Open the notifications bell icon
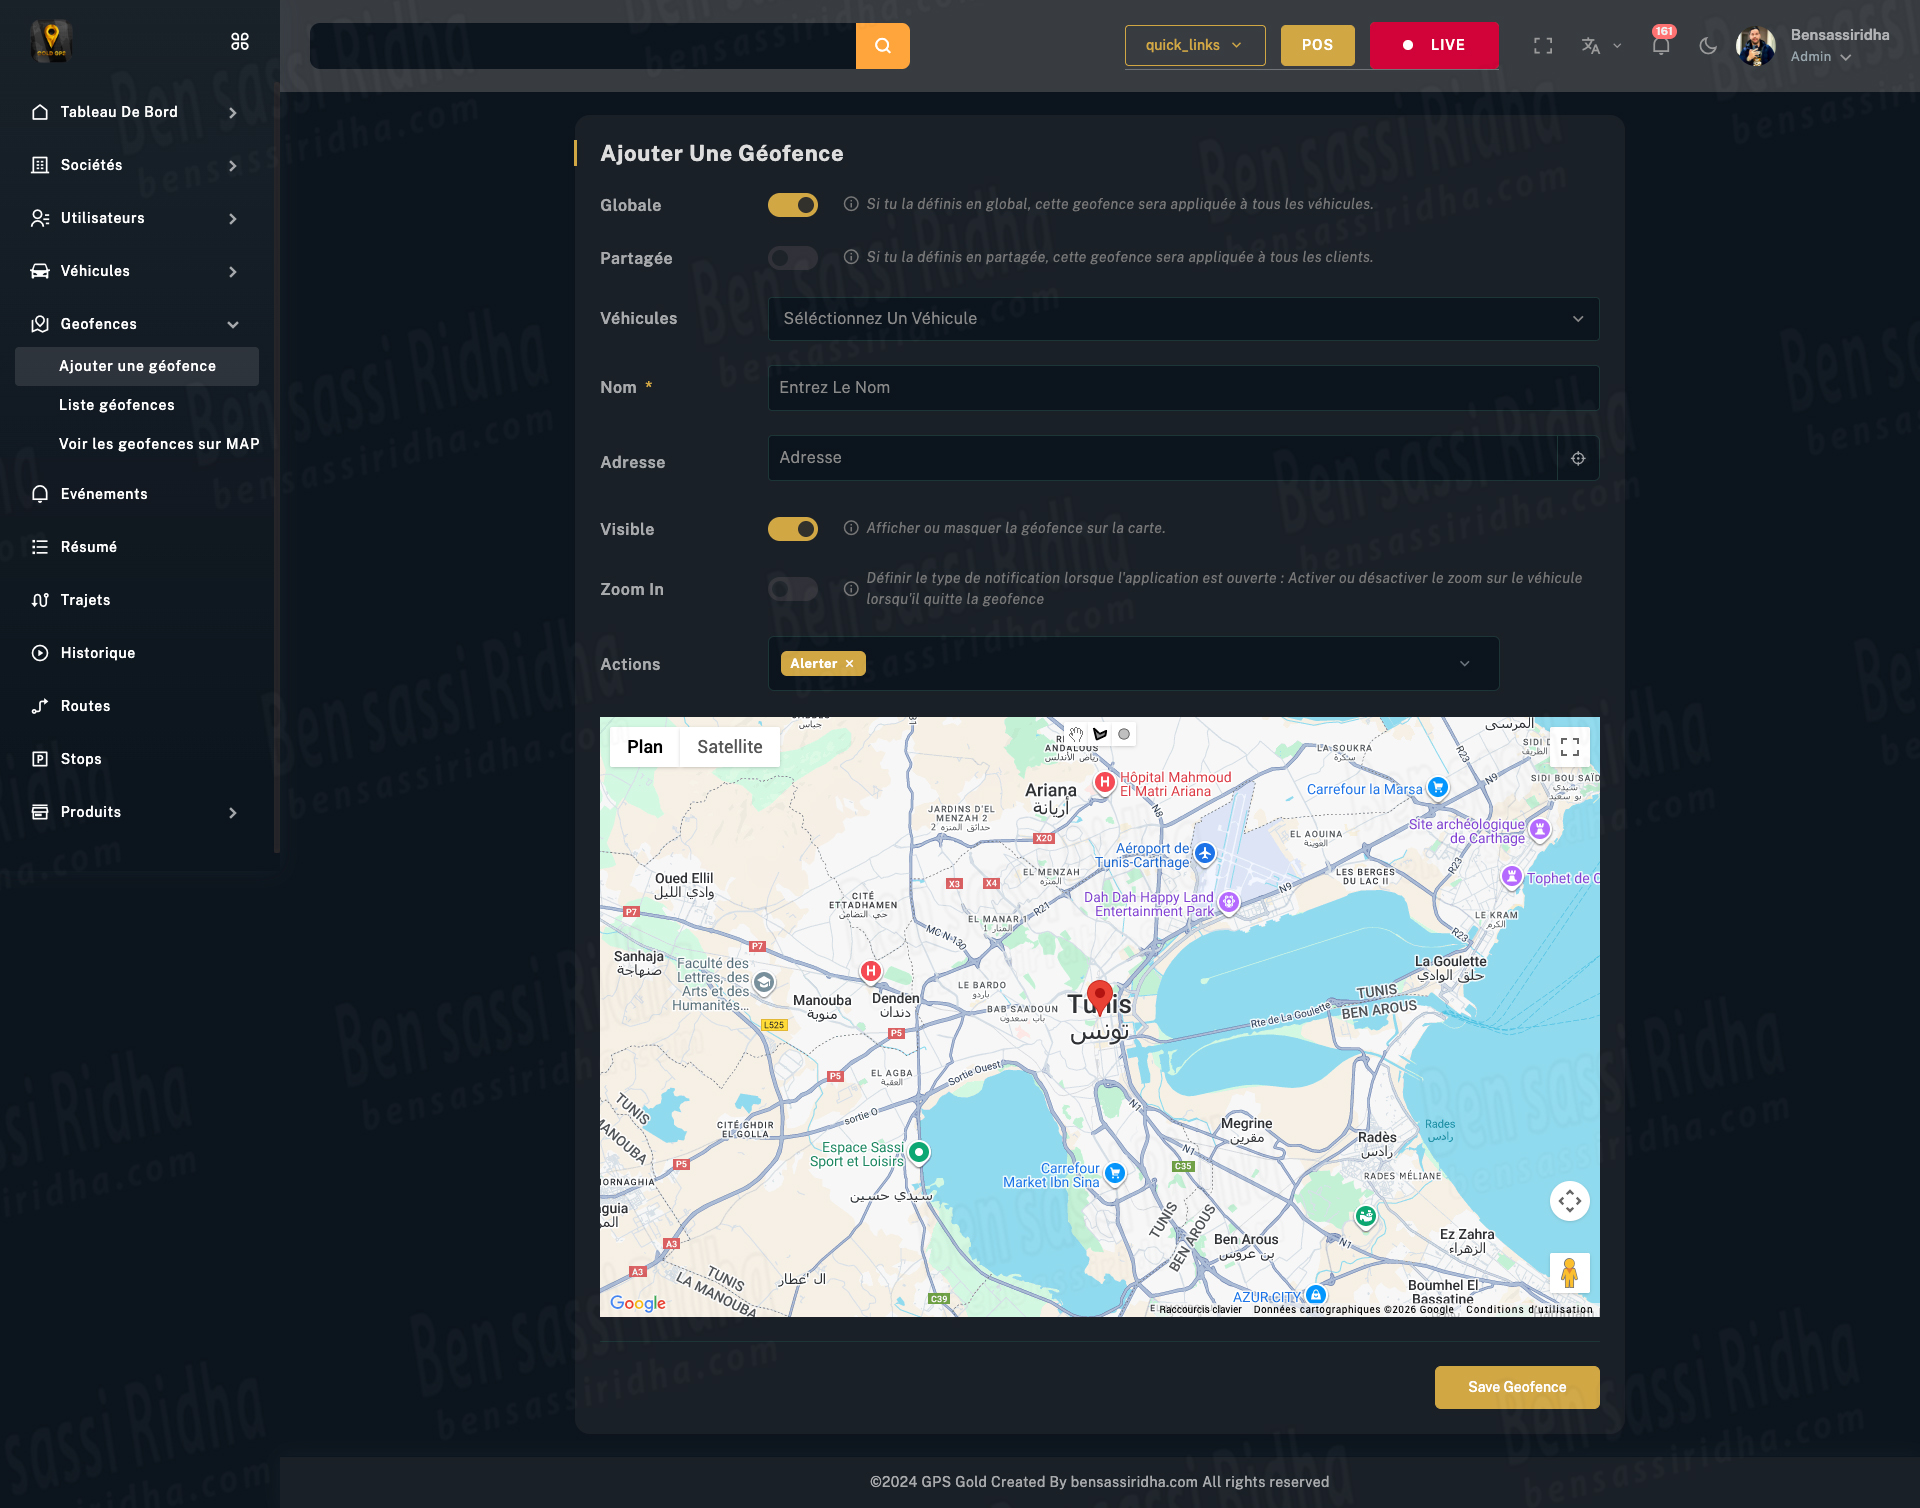Image resolution: width=1920 pixels, height=1508 pixels. 1660,46
